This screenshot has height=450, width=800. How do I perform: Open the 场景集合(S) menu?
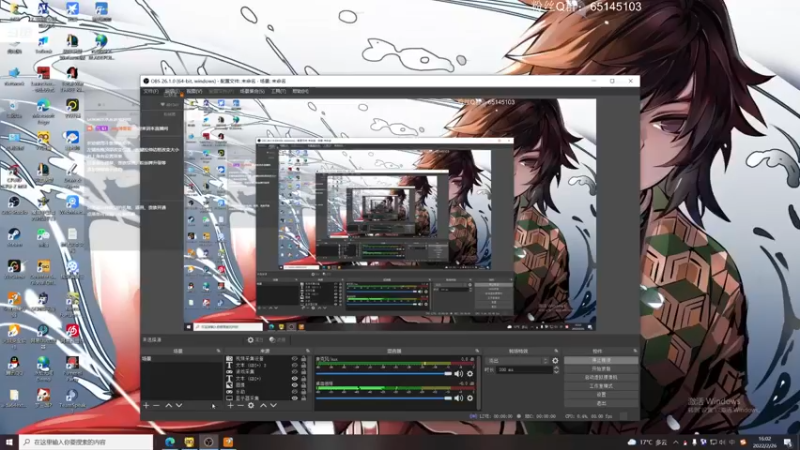point(252,91)
